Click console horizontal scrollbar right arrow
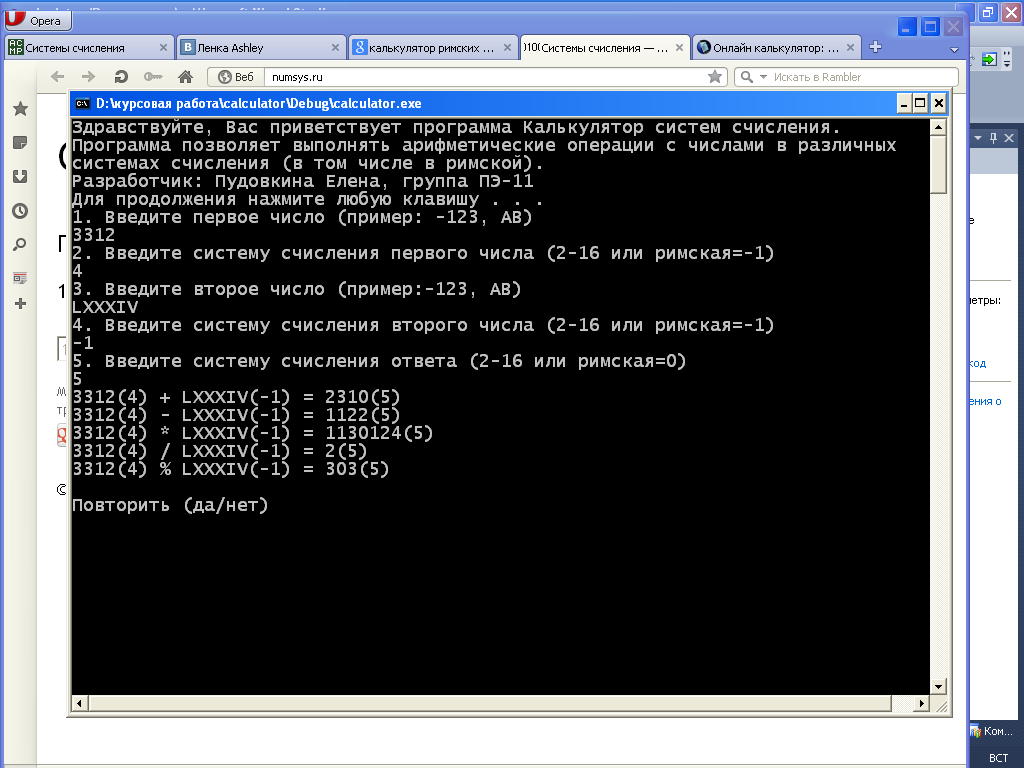Screen dimensions: 1024x768 coord(921,703)
